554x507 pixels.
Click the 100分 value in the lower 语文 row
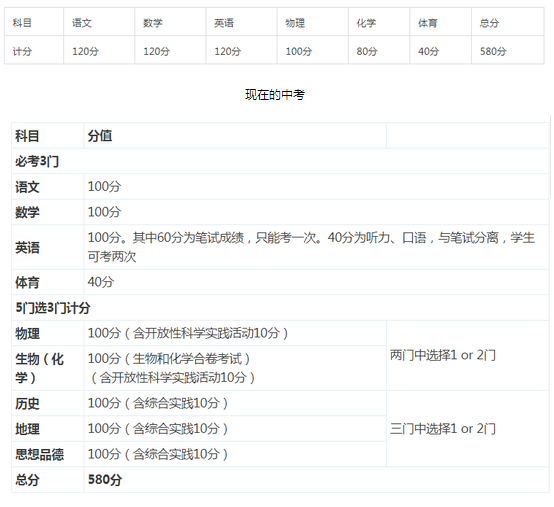(104, 187)
